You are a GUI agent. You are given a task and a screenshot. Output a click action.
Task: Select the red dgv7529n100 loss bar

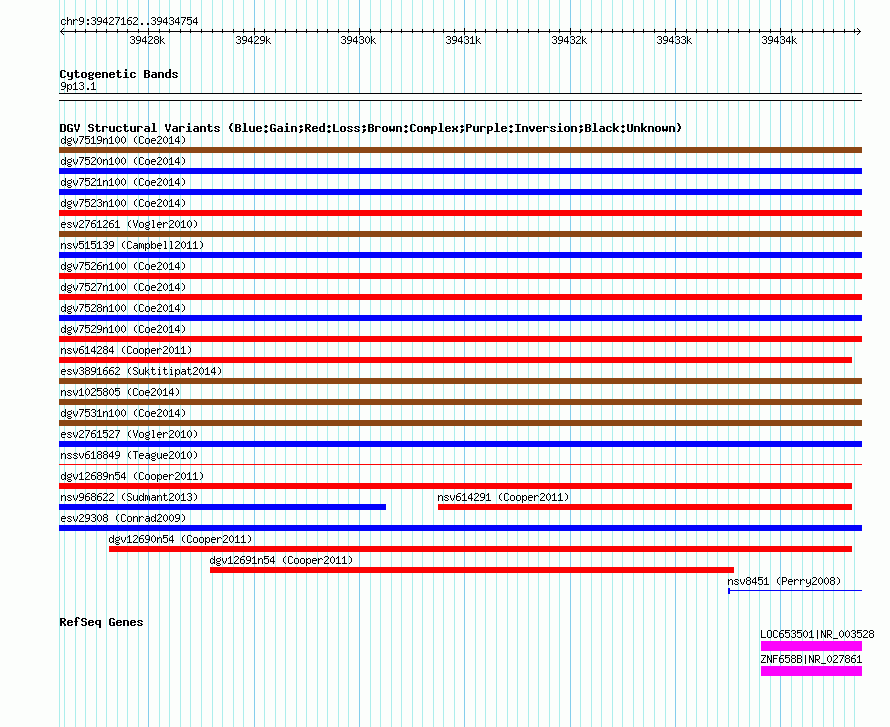click(x=460, y=339)
